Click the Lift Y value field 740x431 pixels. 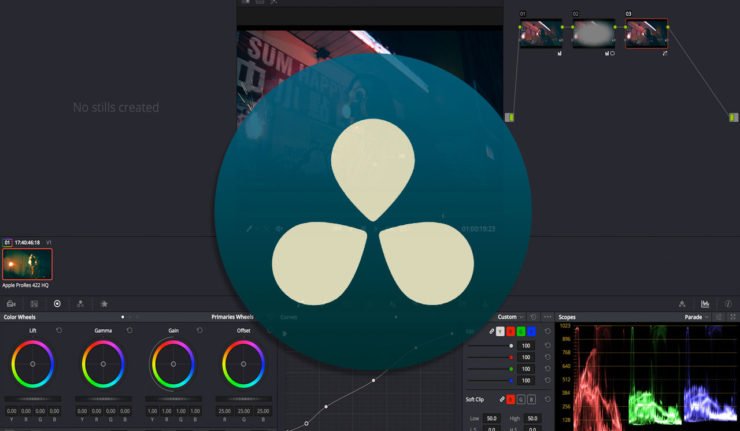[x=12, y=411]
